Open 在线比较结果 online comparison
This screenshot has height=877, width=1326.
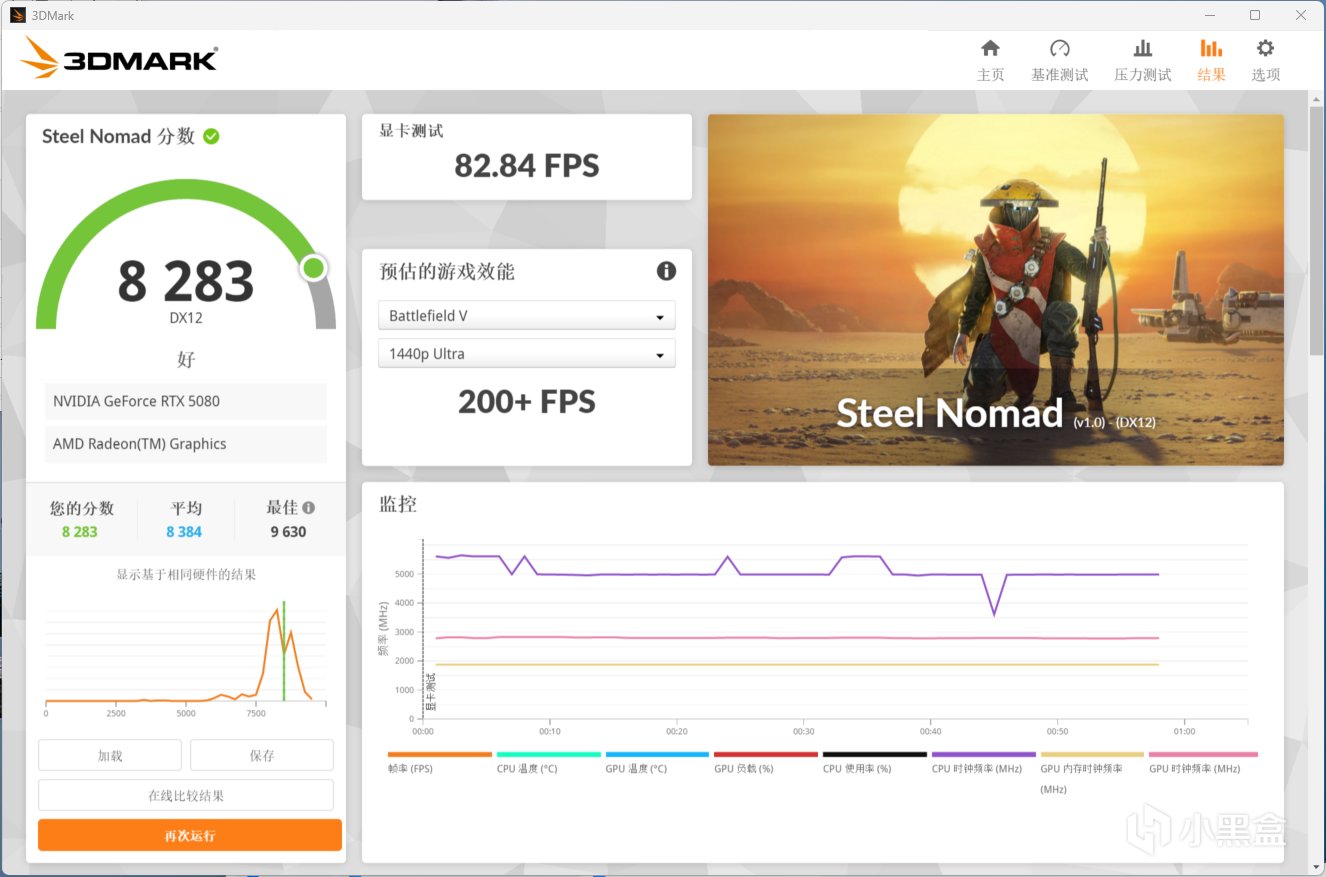[186, 795]
